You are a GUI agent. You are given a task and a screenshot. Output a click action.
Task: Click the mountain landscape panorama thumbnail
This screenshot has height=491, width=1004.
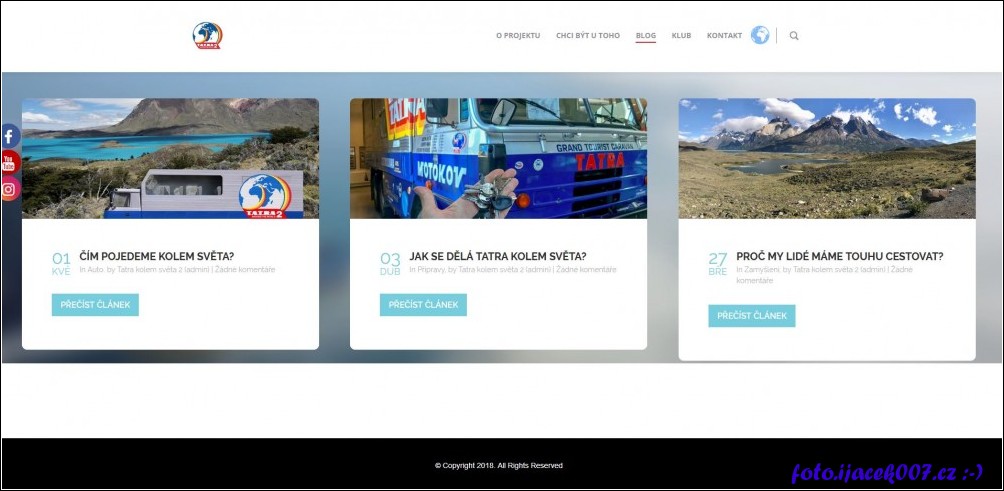827,158
